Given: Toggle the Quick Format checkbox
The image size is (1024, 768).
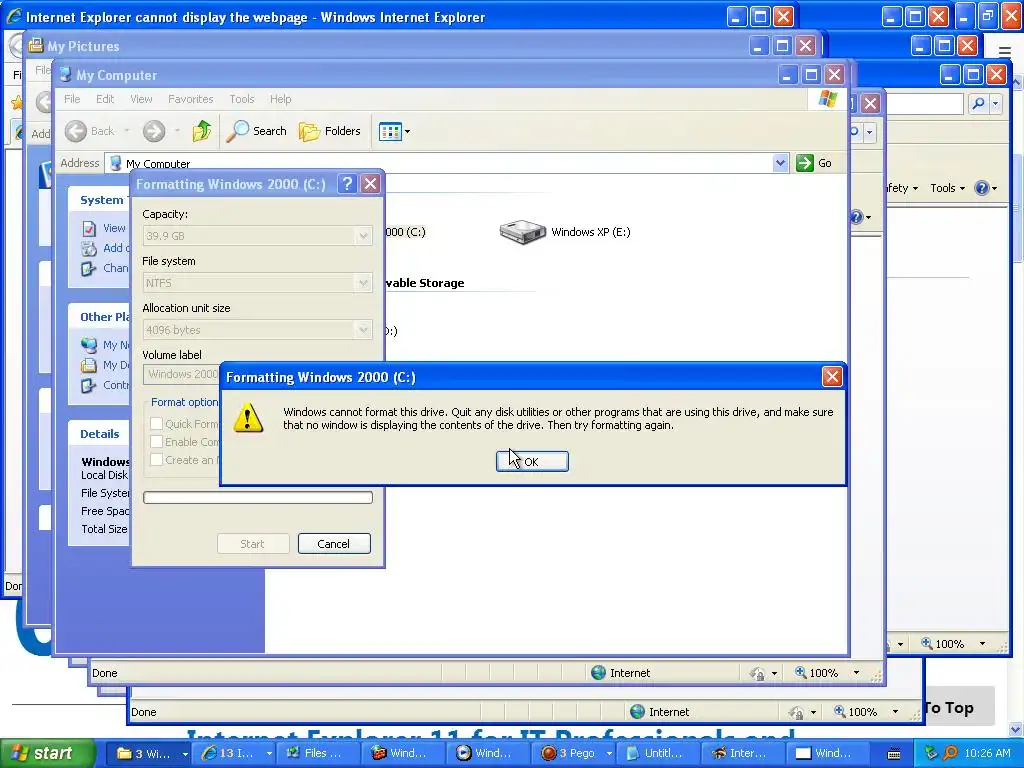Looking at the screenshot, I should [157, 423].
